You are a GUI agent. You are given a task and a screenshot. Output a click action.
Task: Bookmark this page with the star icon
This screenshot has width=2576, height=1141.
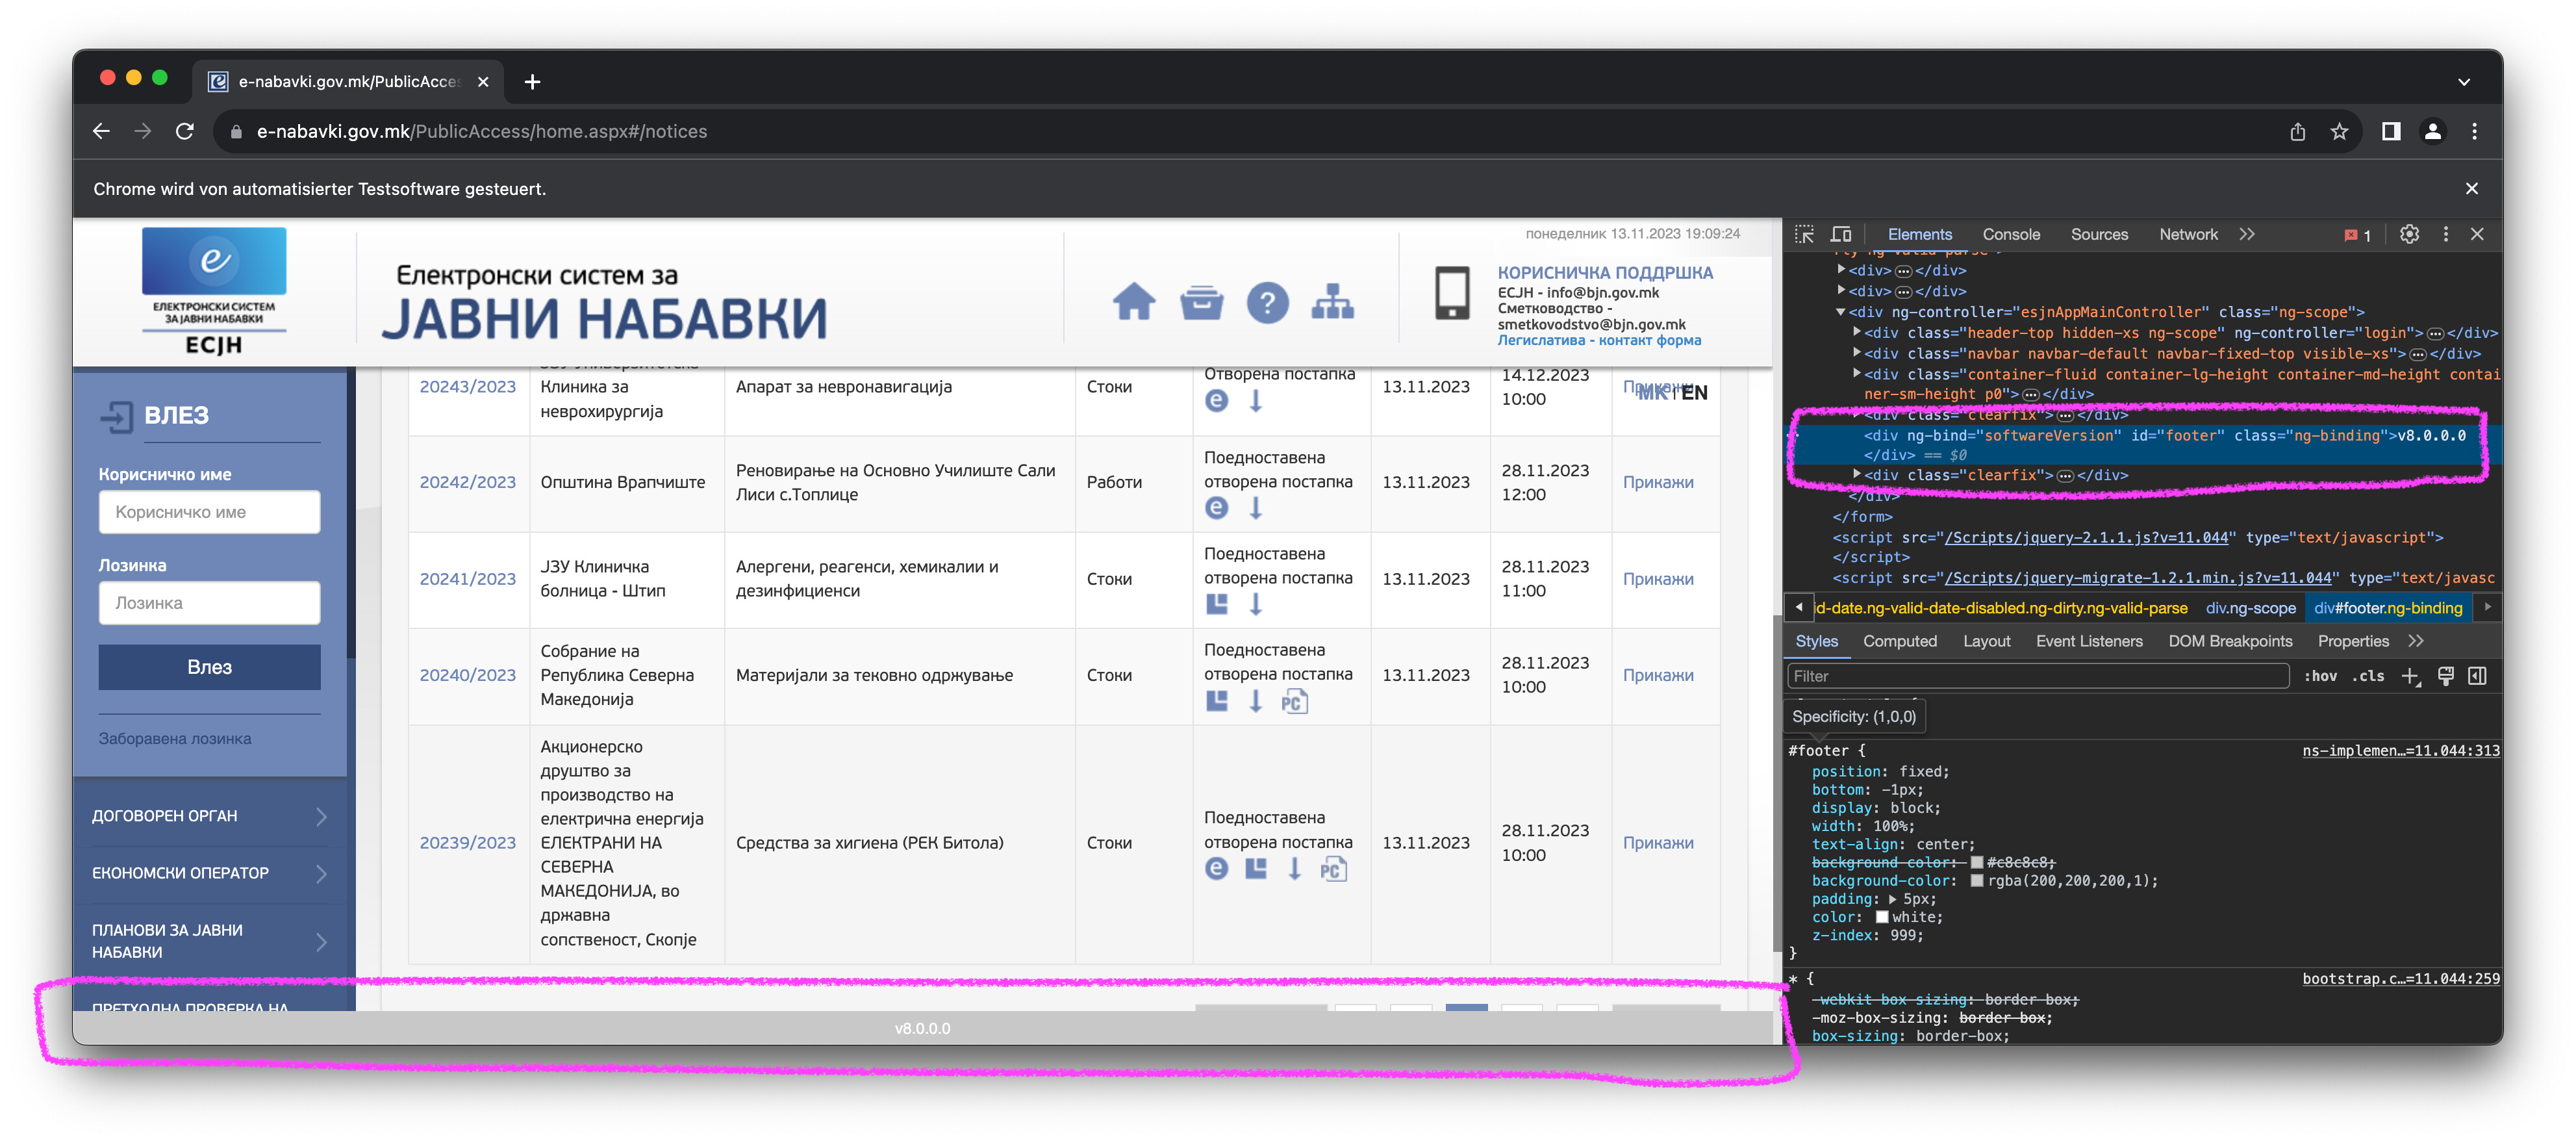[x=2339, y=132]
